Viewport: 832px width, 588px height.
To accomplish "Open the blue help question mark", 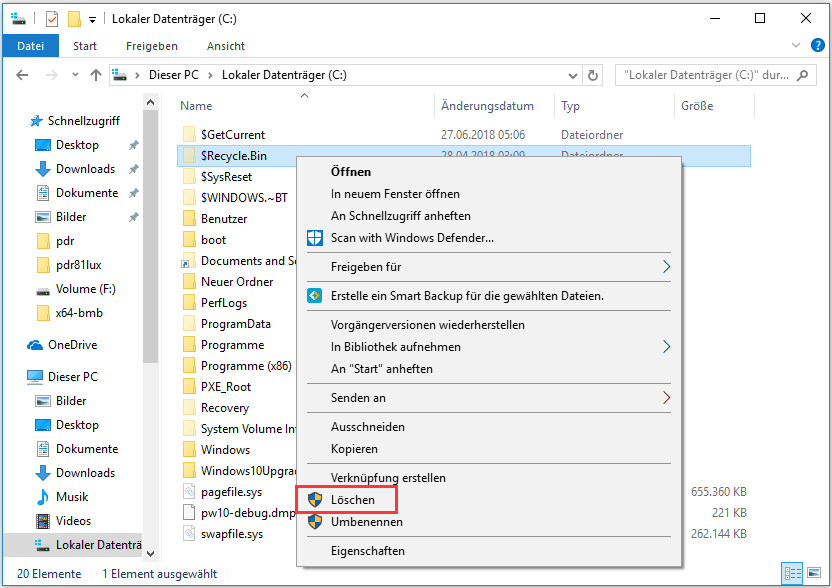I will click(818, 46).
